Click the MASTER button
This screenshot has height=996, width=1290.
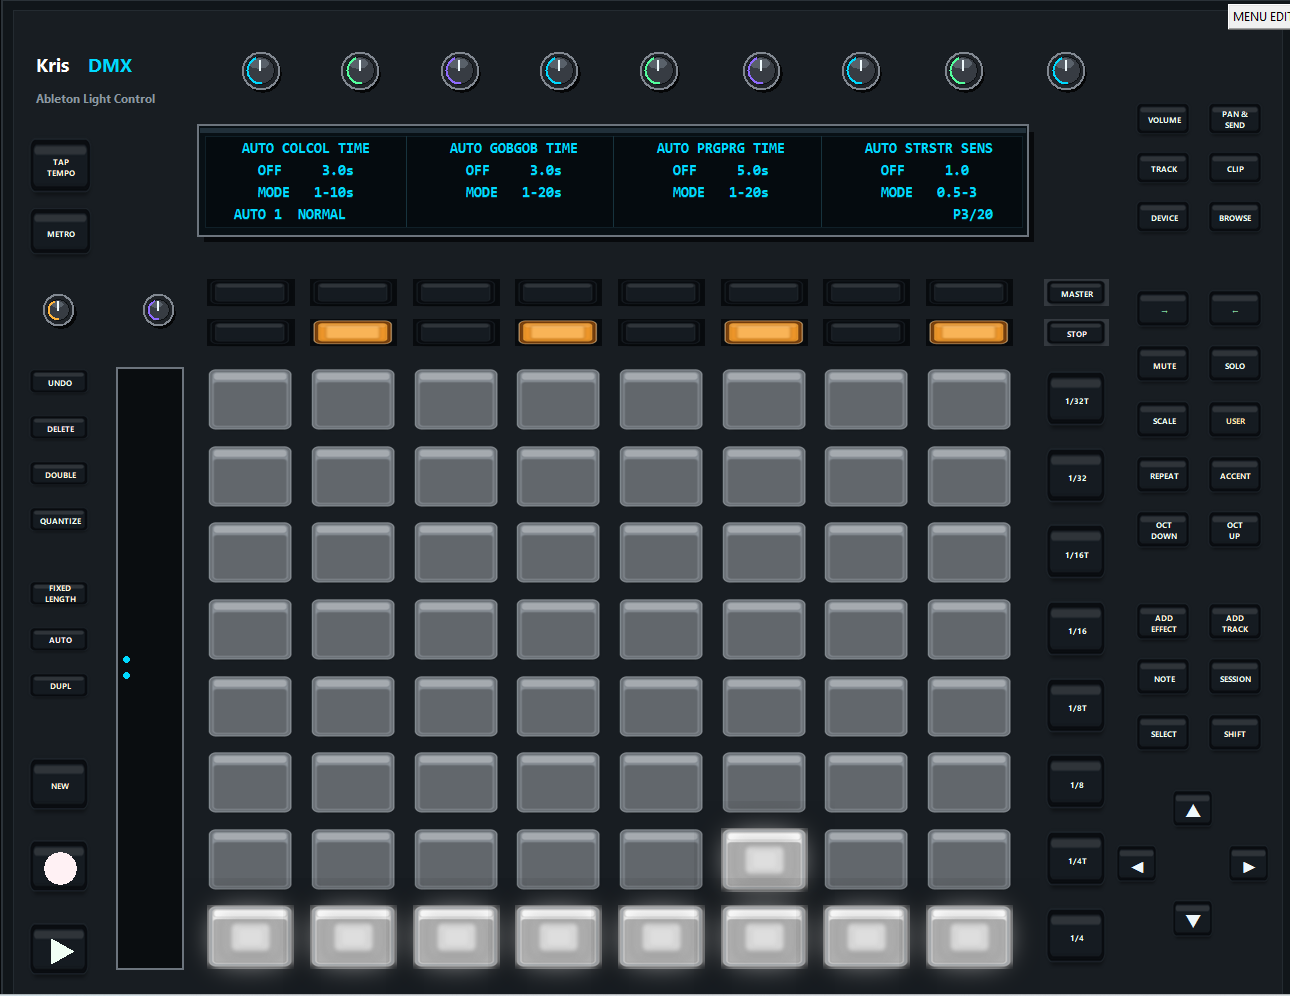click(x=1076, y=294)
